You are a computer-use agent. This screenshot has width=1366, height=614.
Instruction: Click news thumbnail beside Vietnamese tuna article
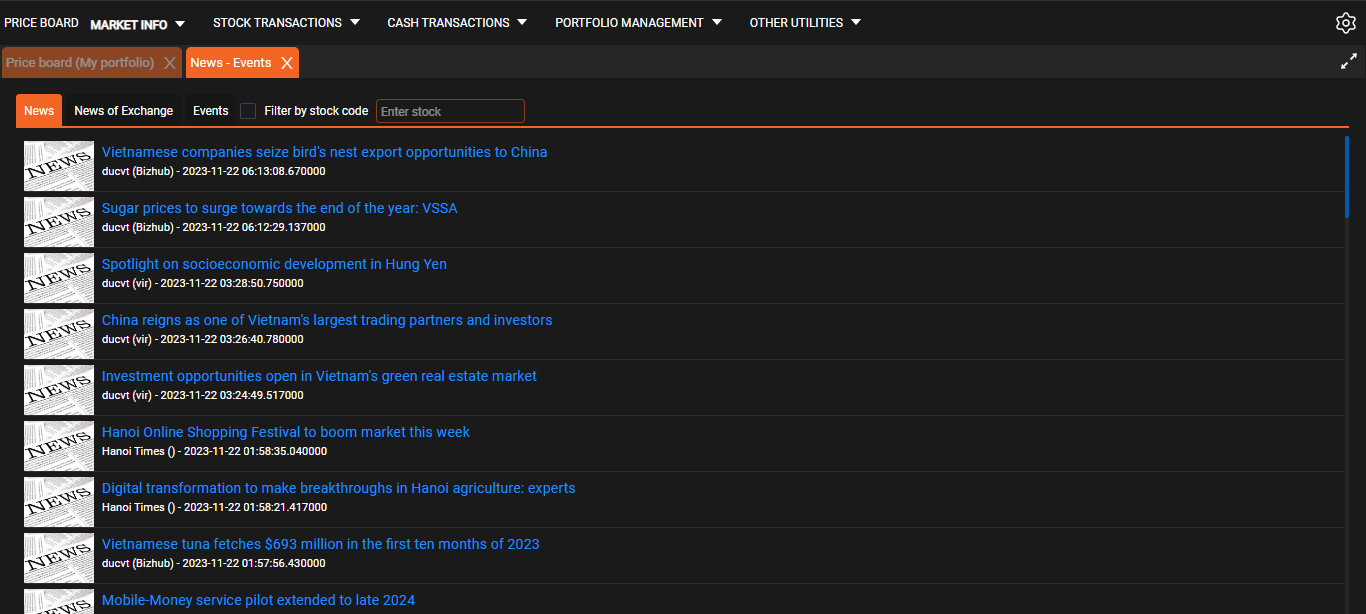tap(59, 558)
